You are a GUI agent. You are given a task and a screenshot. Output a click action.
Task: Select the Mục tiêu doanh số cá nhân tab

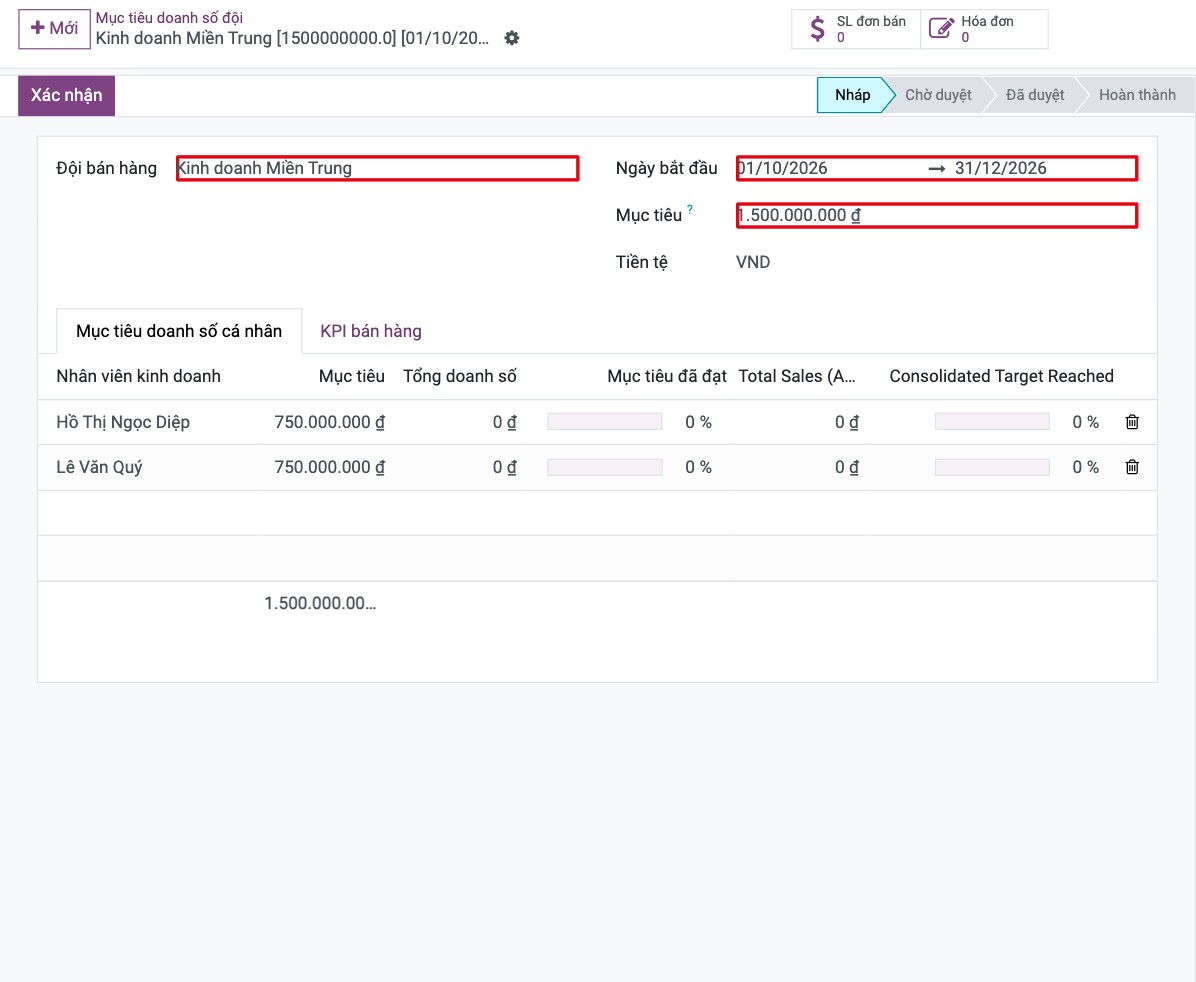pyautogui.click(x=179, y=331)
